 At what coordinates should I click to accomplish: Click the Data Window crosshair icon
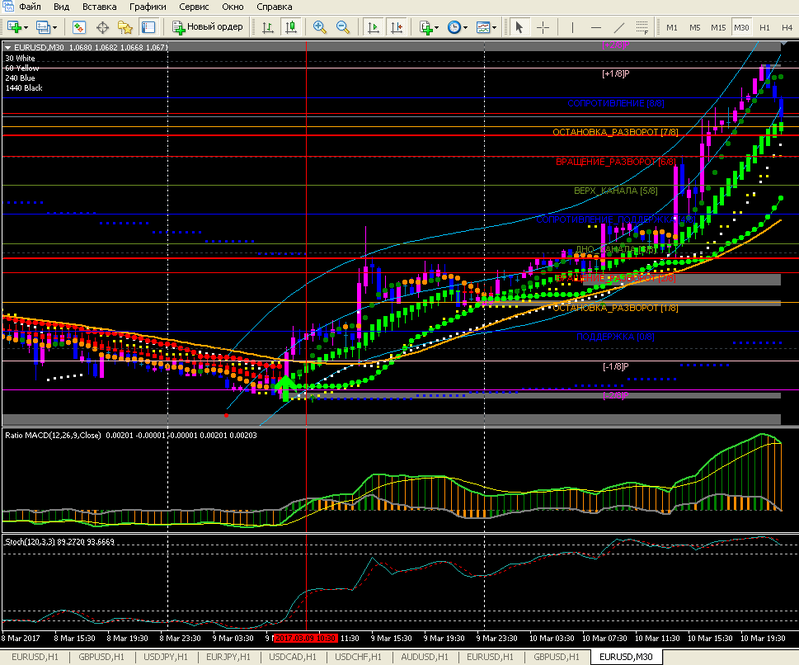click(102, 27)
